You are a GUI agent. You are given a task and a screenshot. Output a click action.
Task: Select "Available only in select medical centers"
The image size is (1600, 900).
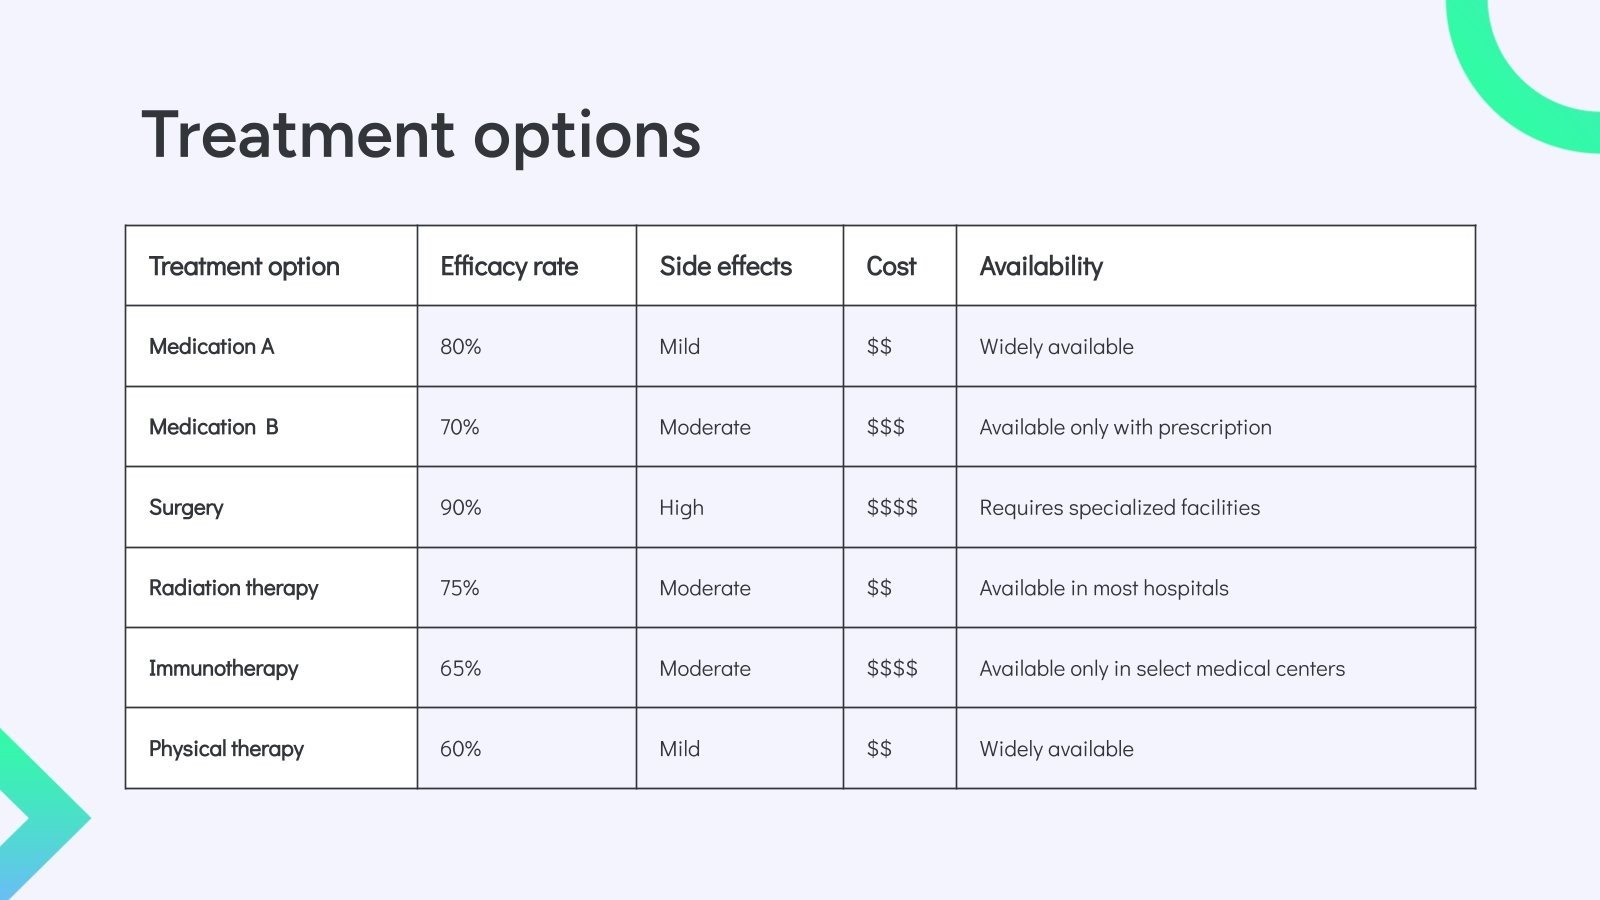tap(1162, 669)
